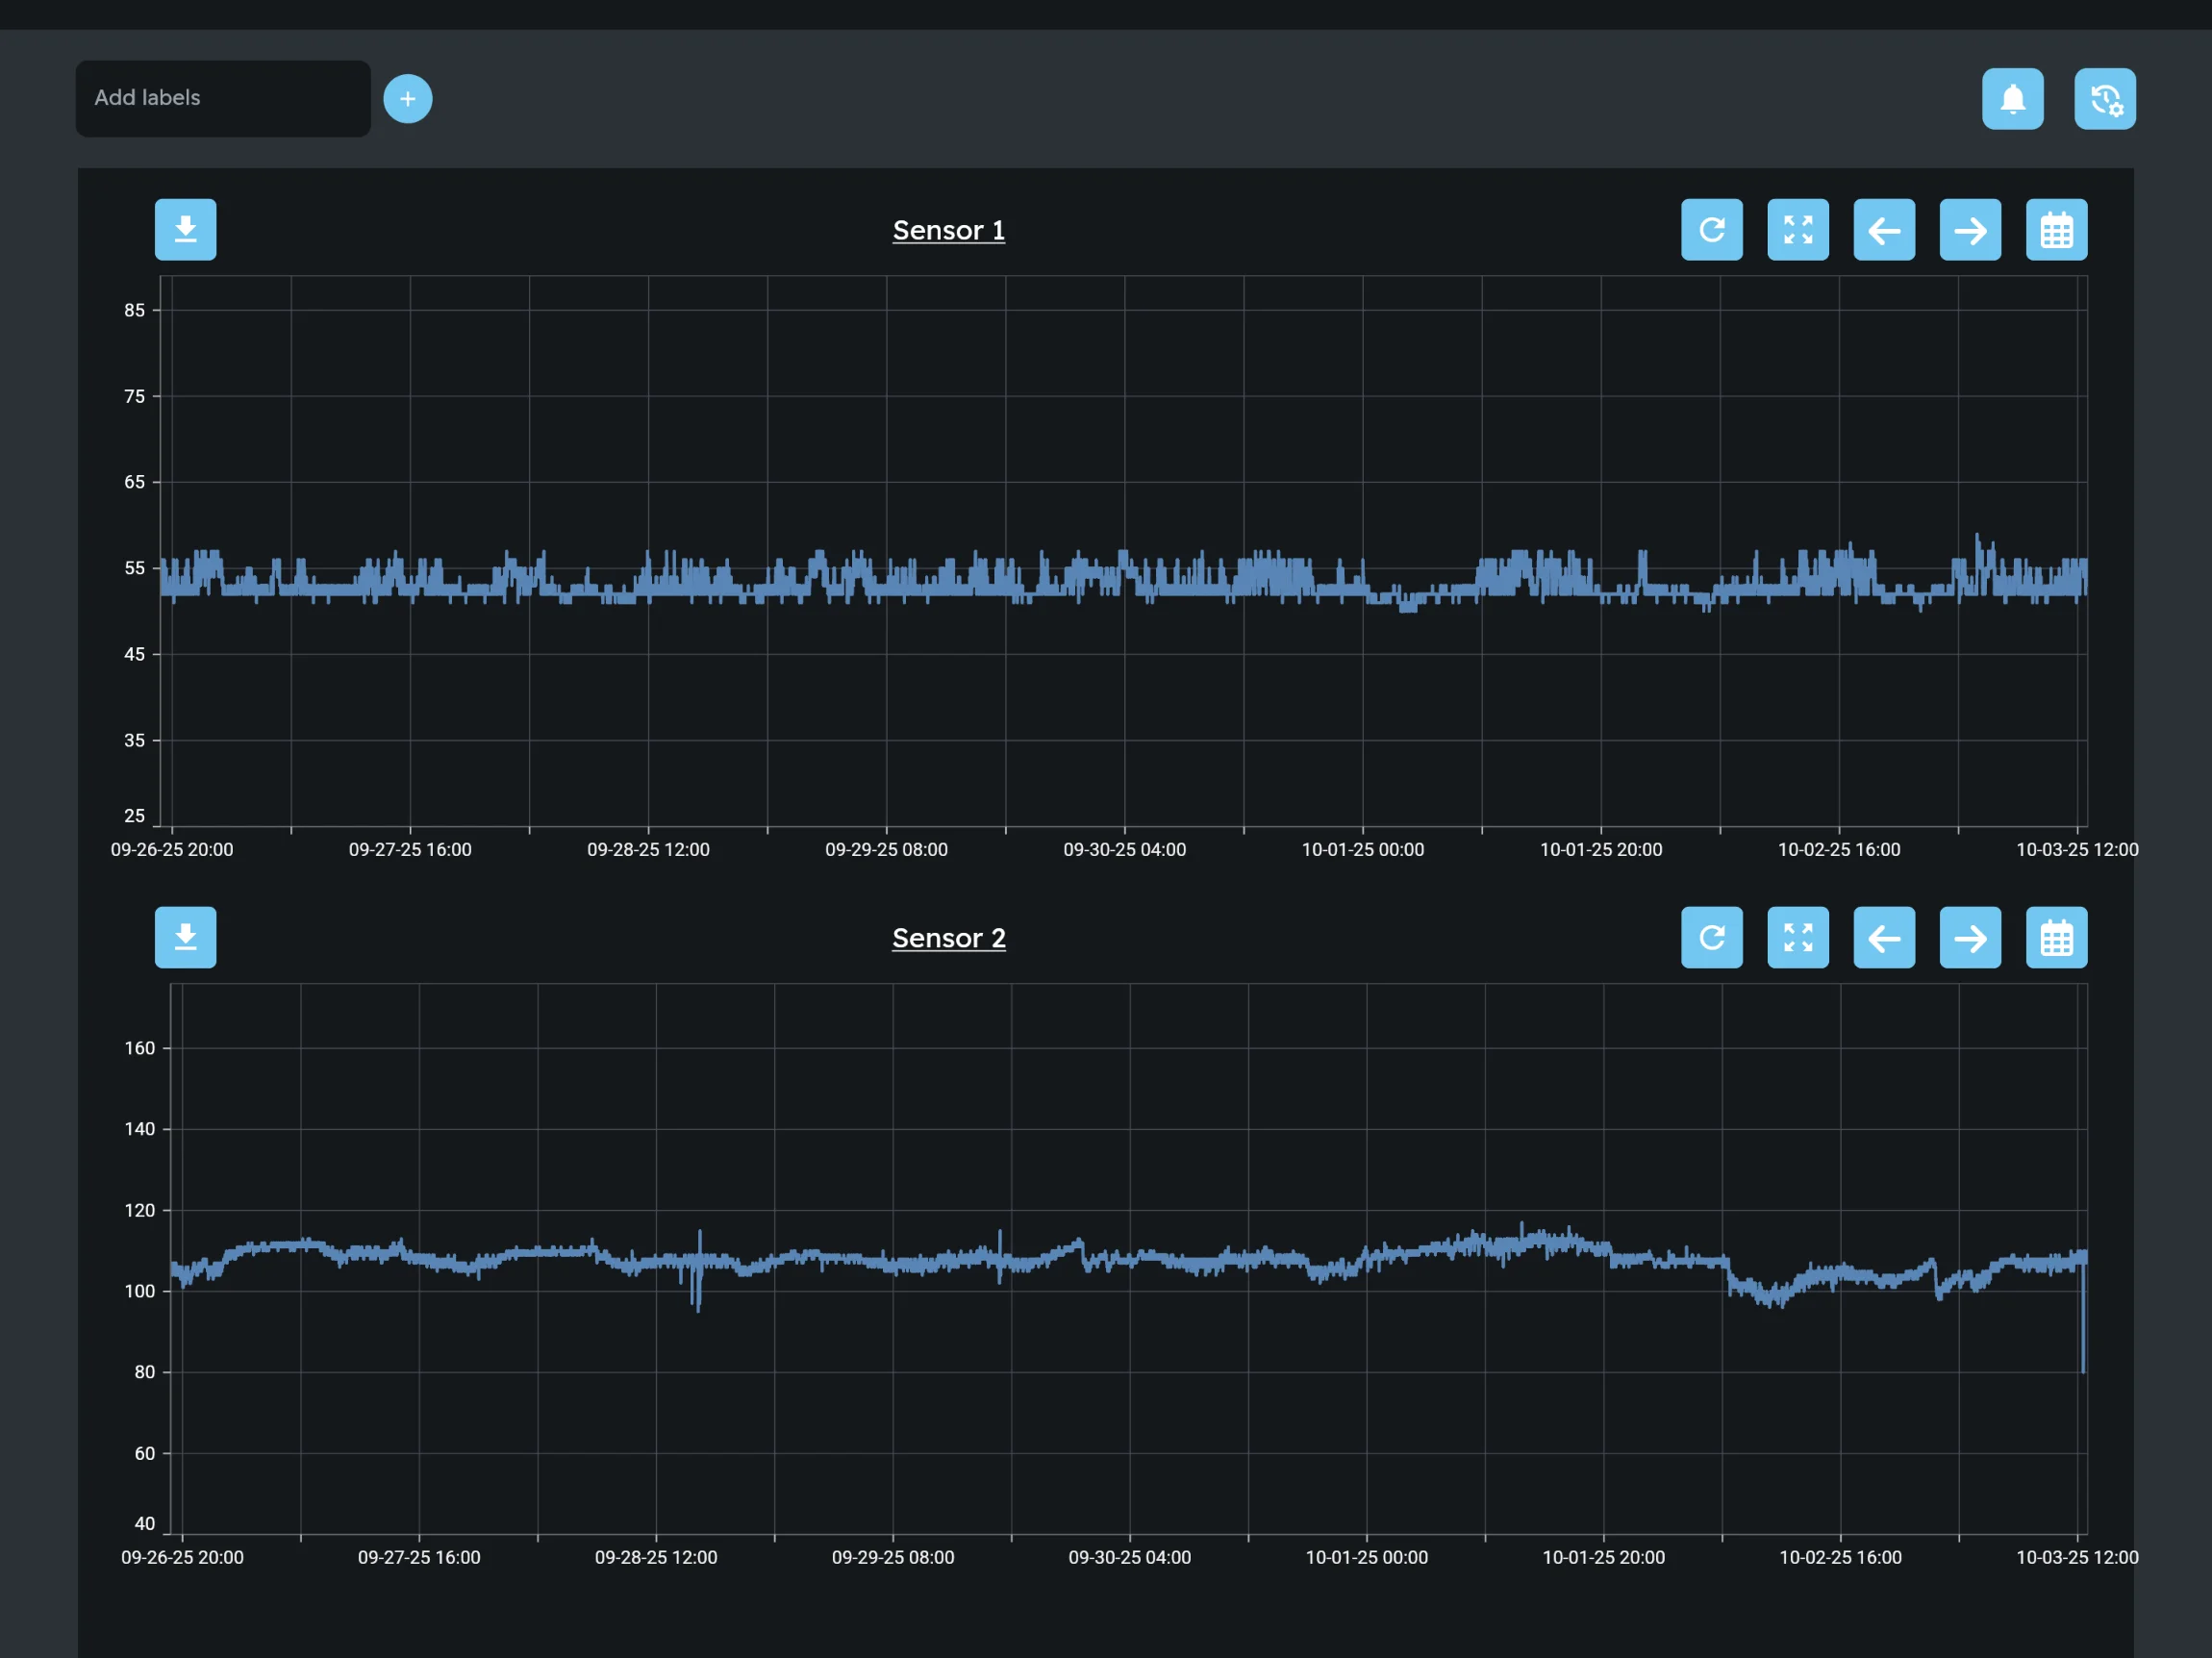Pan Sensor 2 timeline forward
The width and height of the screenshot is (2212, 1658).
click(1969, 937)
